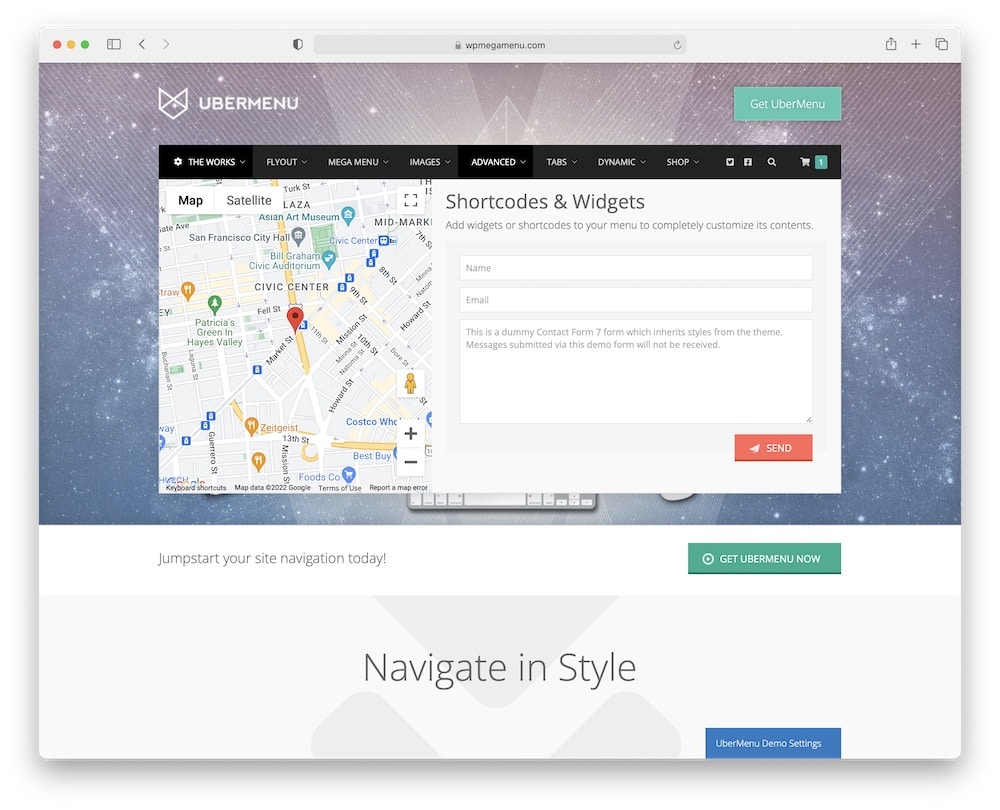Send the contact form
Image resolution: width=1000 pixels, height=810 pixels.
773,448
